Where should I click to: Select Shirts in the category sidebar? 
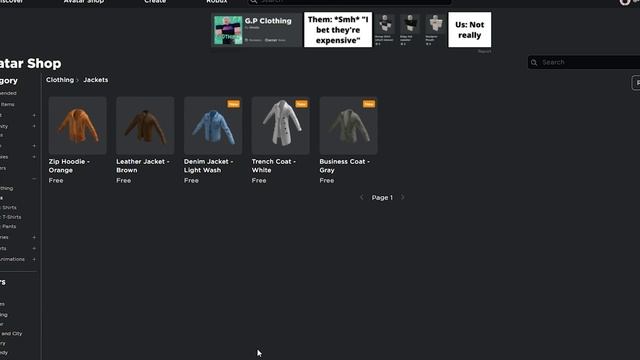pyautogui.click(x=9, y=208)
